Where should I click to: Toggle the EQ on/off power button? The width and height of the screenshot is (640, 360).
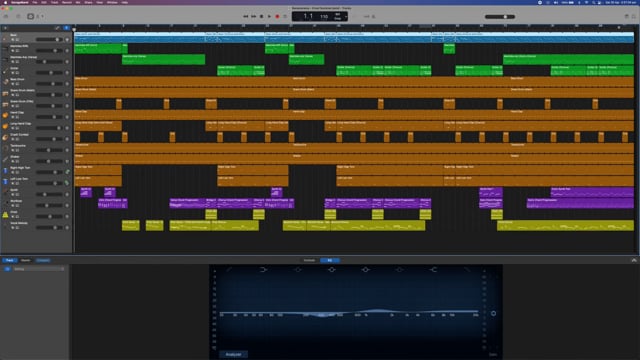[7, 269]
